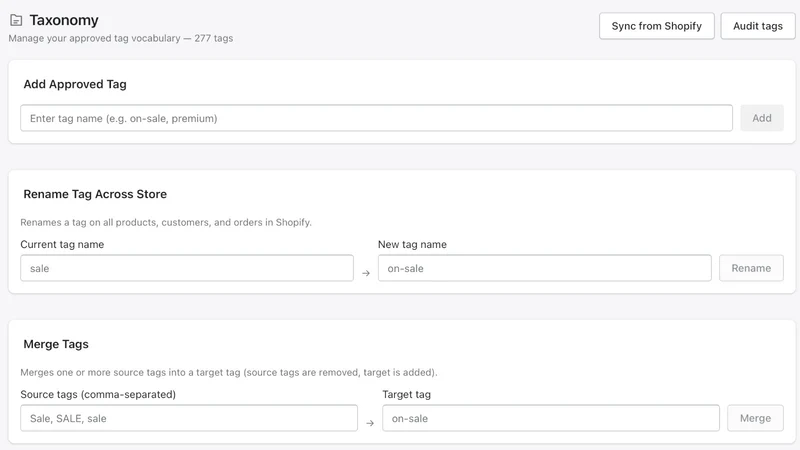The width and height of the screenshot is (800, 450).
Task: Click Sync from Shopify button
Action: pyautogui.click(x=657, y=26)
